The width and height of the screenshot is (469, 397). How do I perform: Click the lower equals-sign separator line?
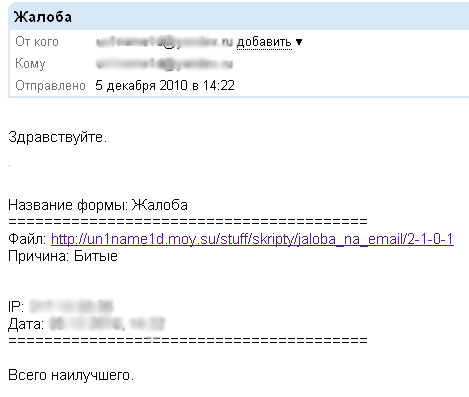tap(188, 341)
